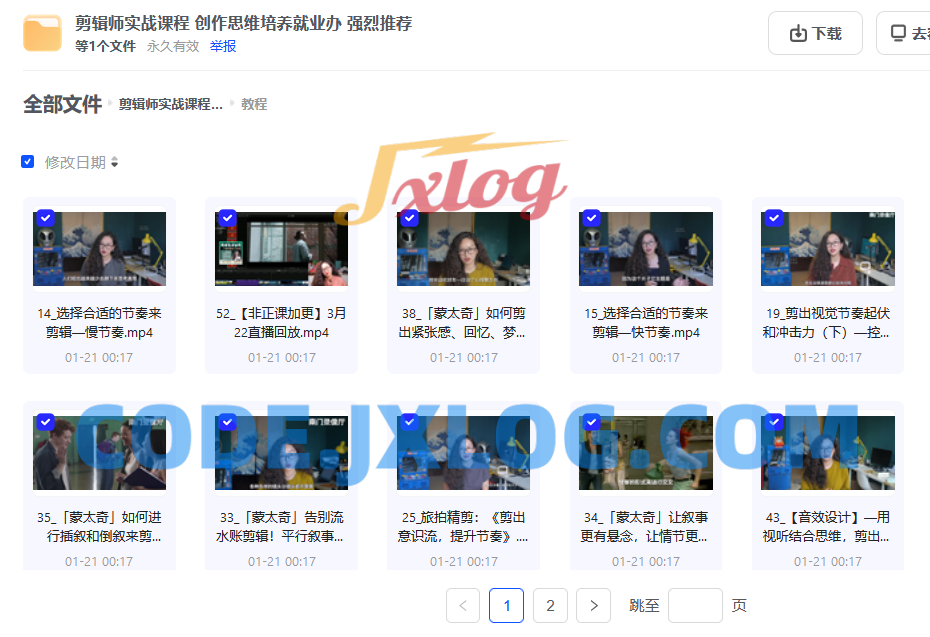
Task: Click the next page arrow in the pagination bar
Action: coord(593,605)
